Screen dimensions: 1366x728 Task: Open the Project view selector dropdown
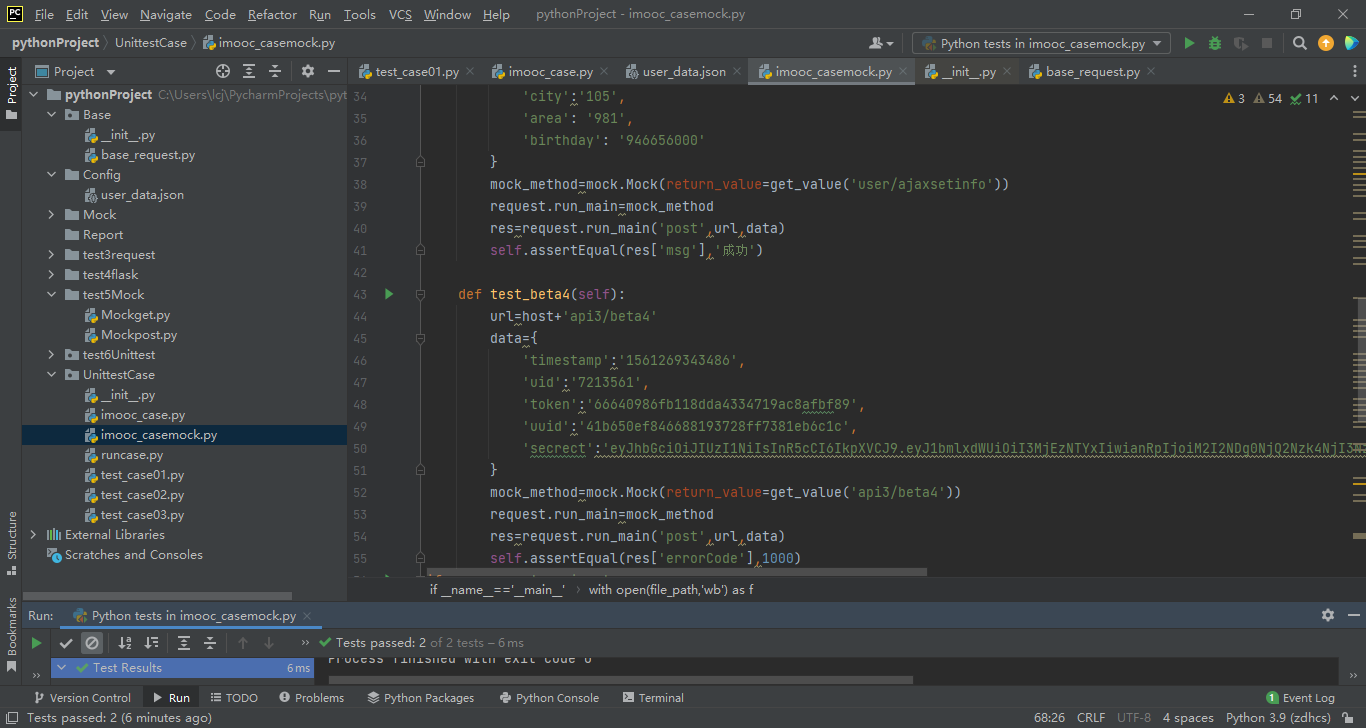pyautogui.click(x=76, y=71)
